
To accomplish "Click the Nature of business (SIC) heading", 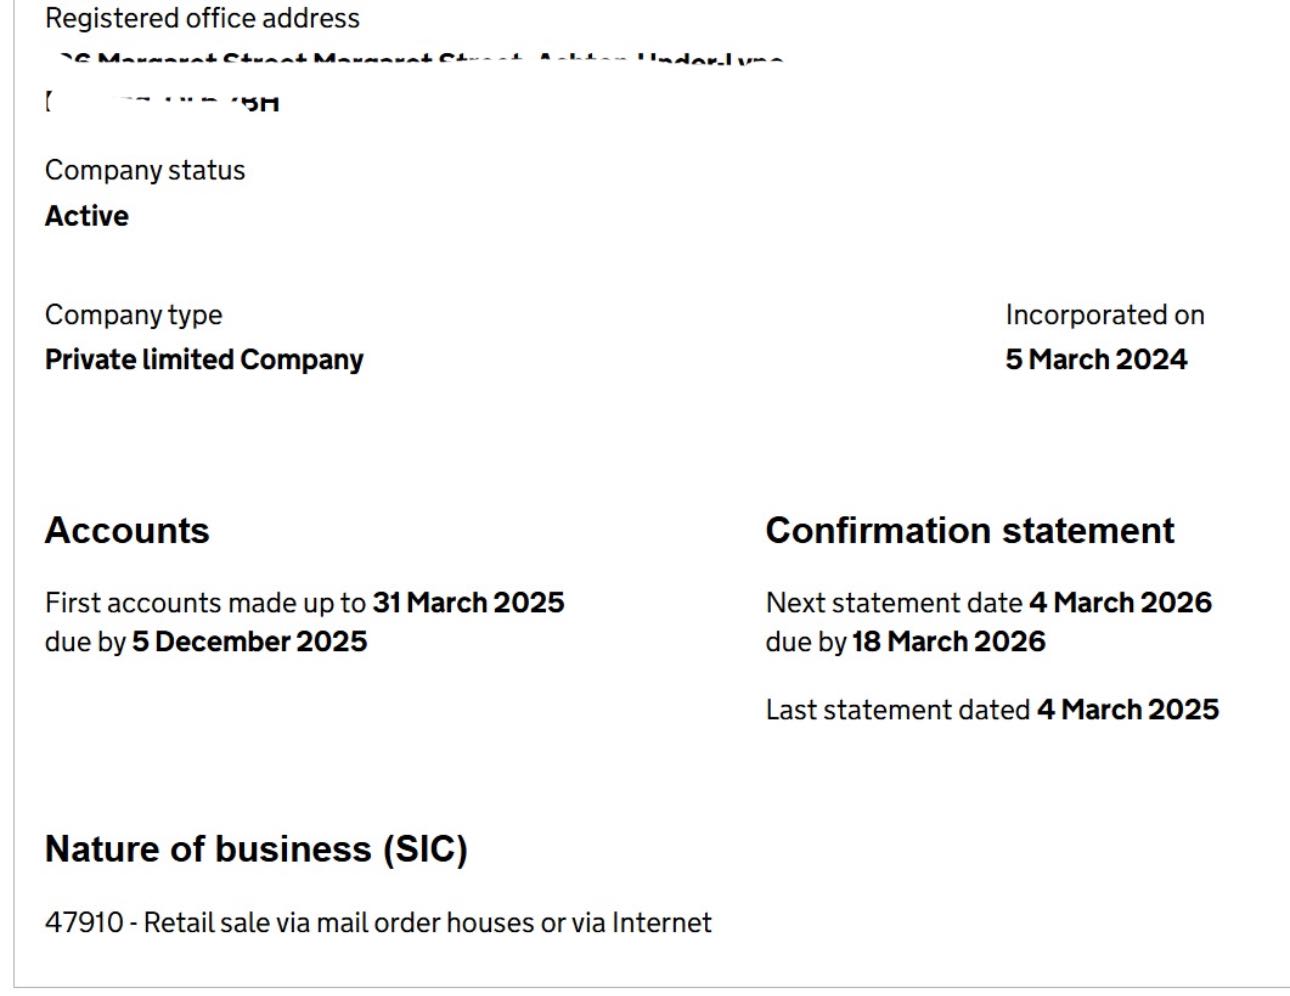I will coord(256,849).
